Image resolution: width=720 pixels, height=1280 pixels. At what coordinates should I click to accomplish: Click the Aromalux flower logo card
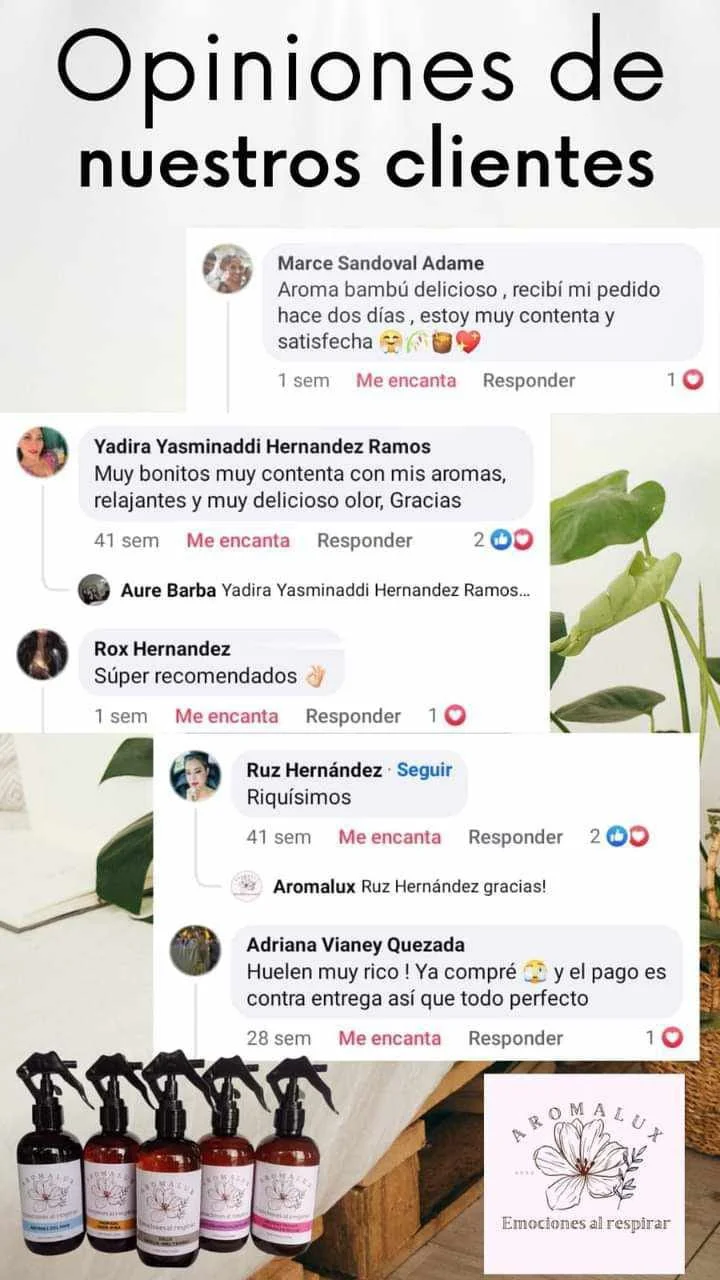[584, 1173]
